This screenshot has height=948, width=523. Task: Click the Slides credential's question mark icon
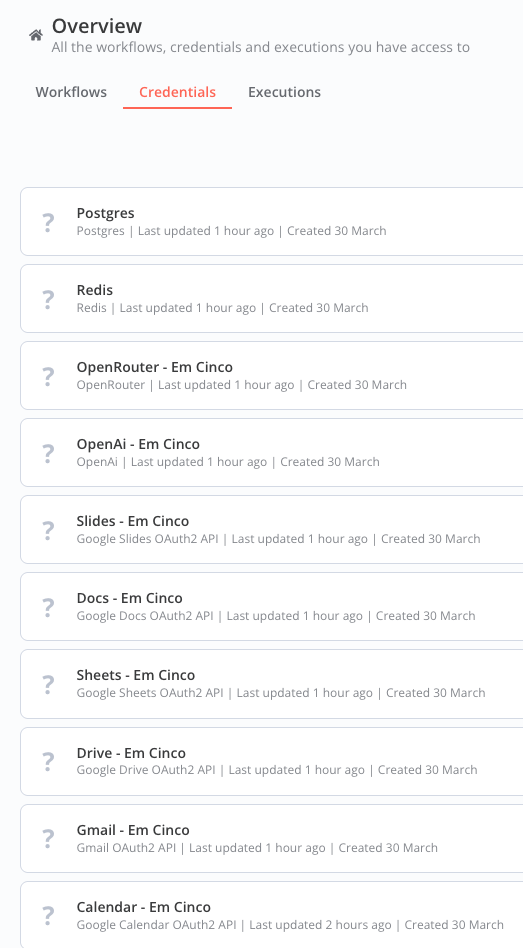48,530
